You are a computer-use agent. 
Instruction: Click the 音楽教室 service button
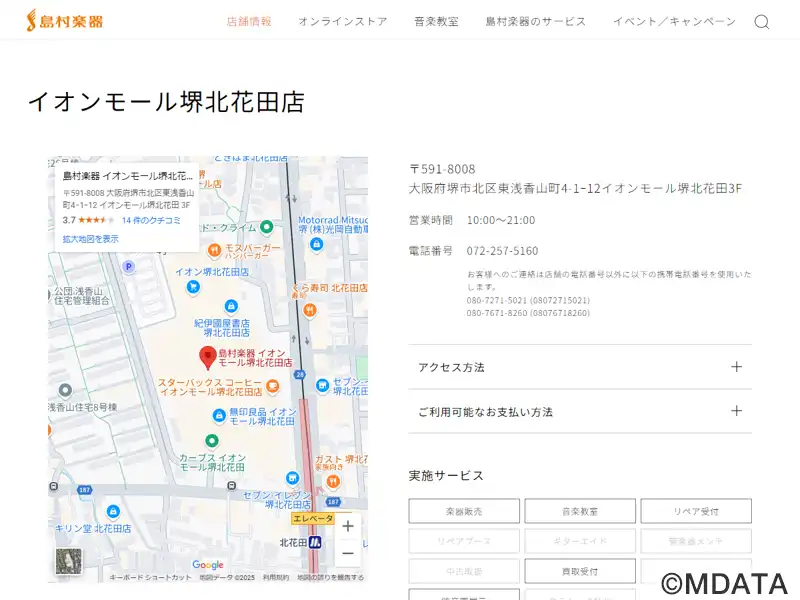coord(580,511)
